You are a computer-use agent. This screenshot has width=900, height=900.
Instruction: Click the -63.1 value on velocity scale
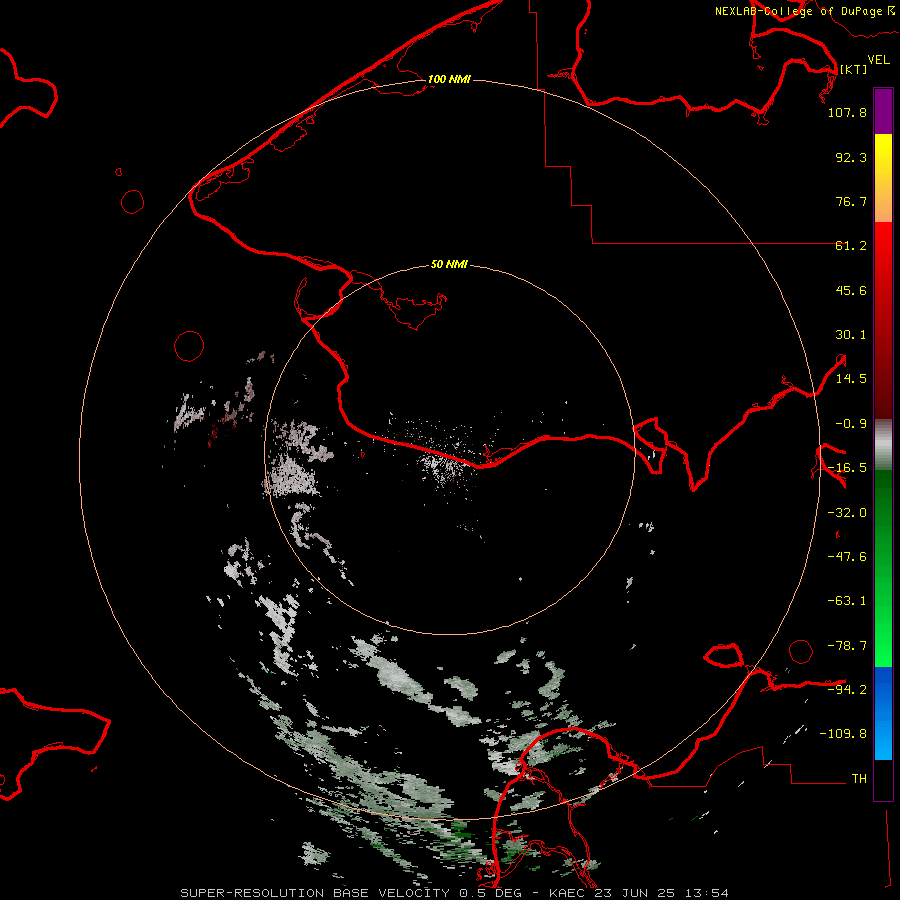pyautogui.click(x=847, y=601)
